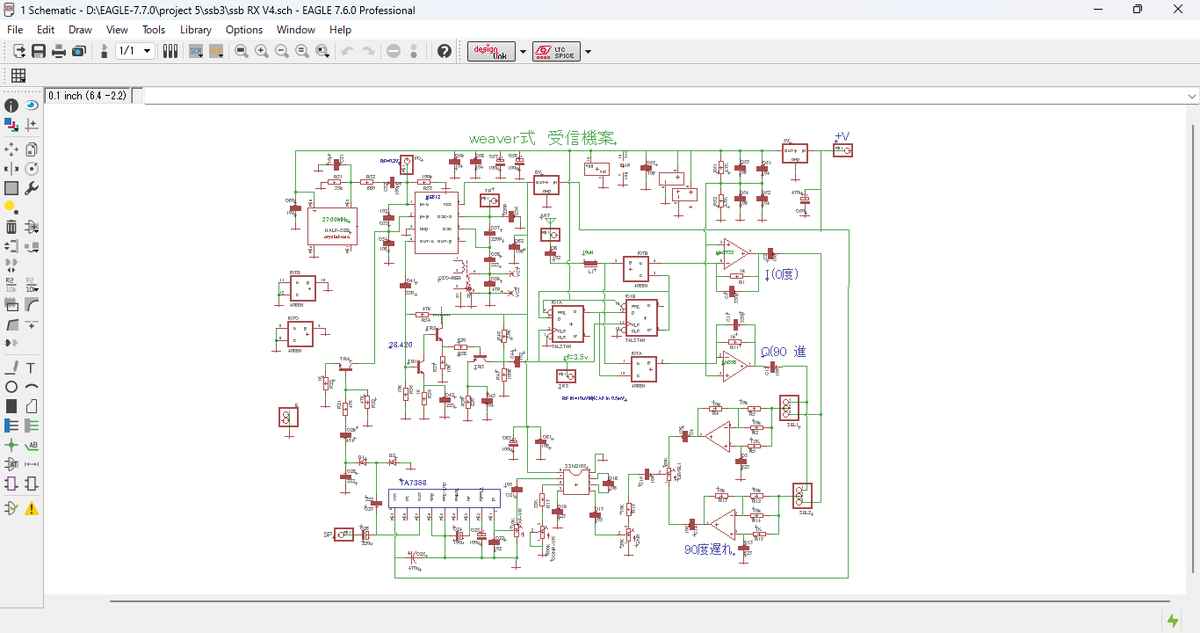
Task: Select the Text tool
Action: (x=31, y=368)
